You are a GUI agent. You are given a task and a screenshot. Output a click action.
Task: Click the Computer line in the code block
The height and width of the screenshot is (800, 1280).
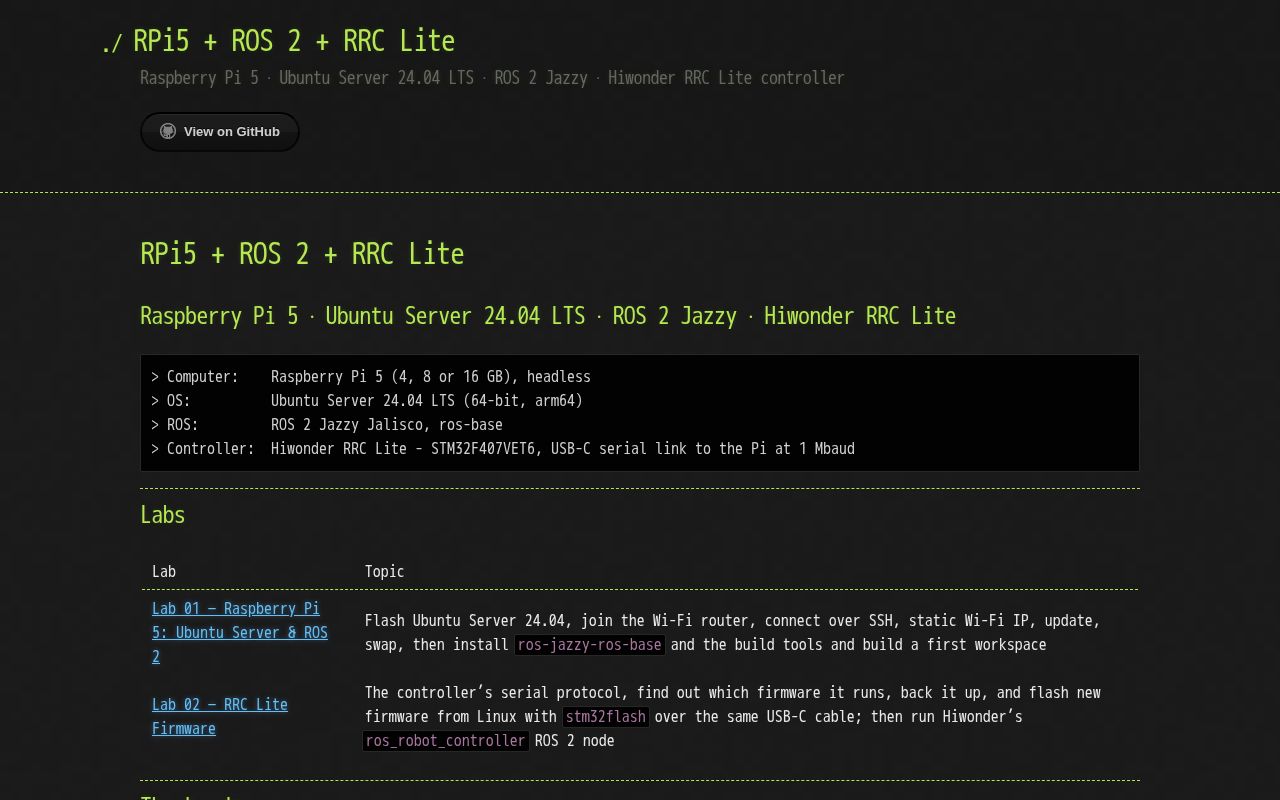pos(371,377)
